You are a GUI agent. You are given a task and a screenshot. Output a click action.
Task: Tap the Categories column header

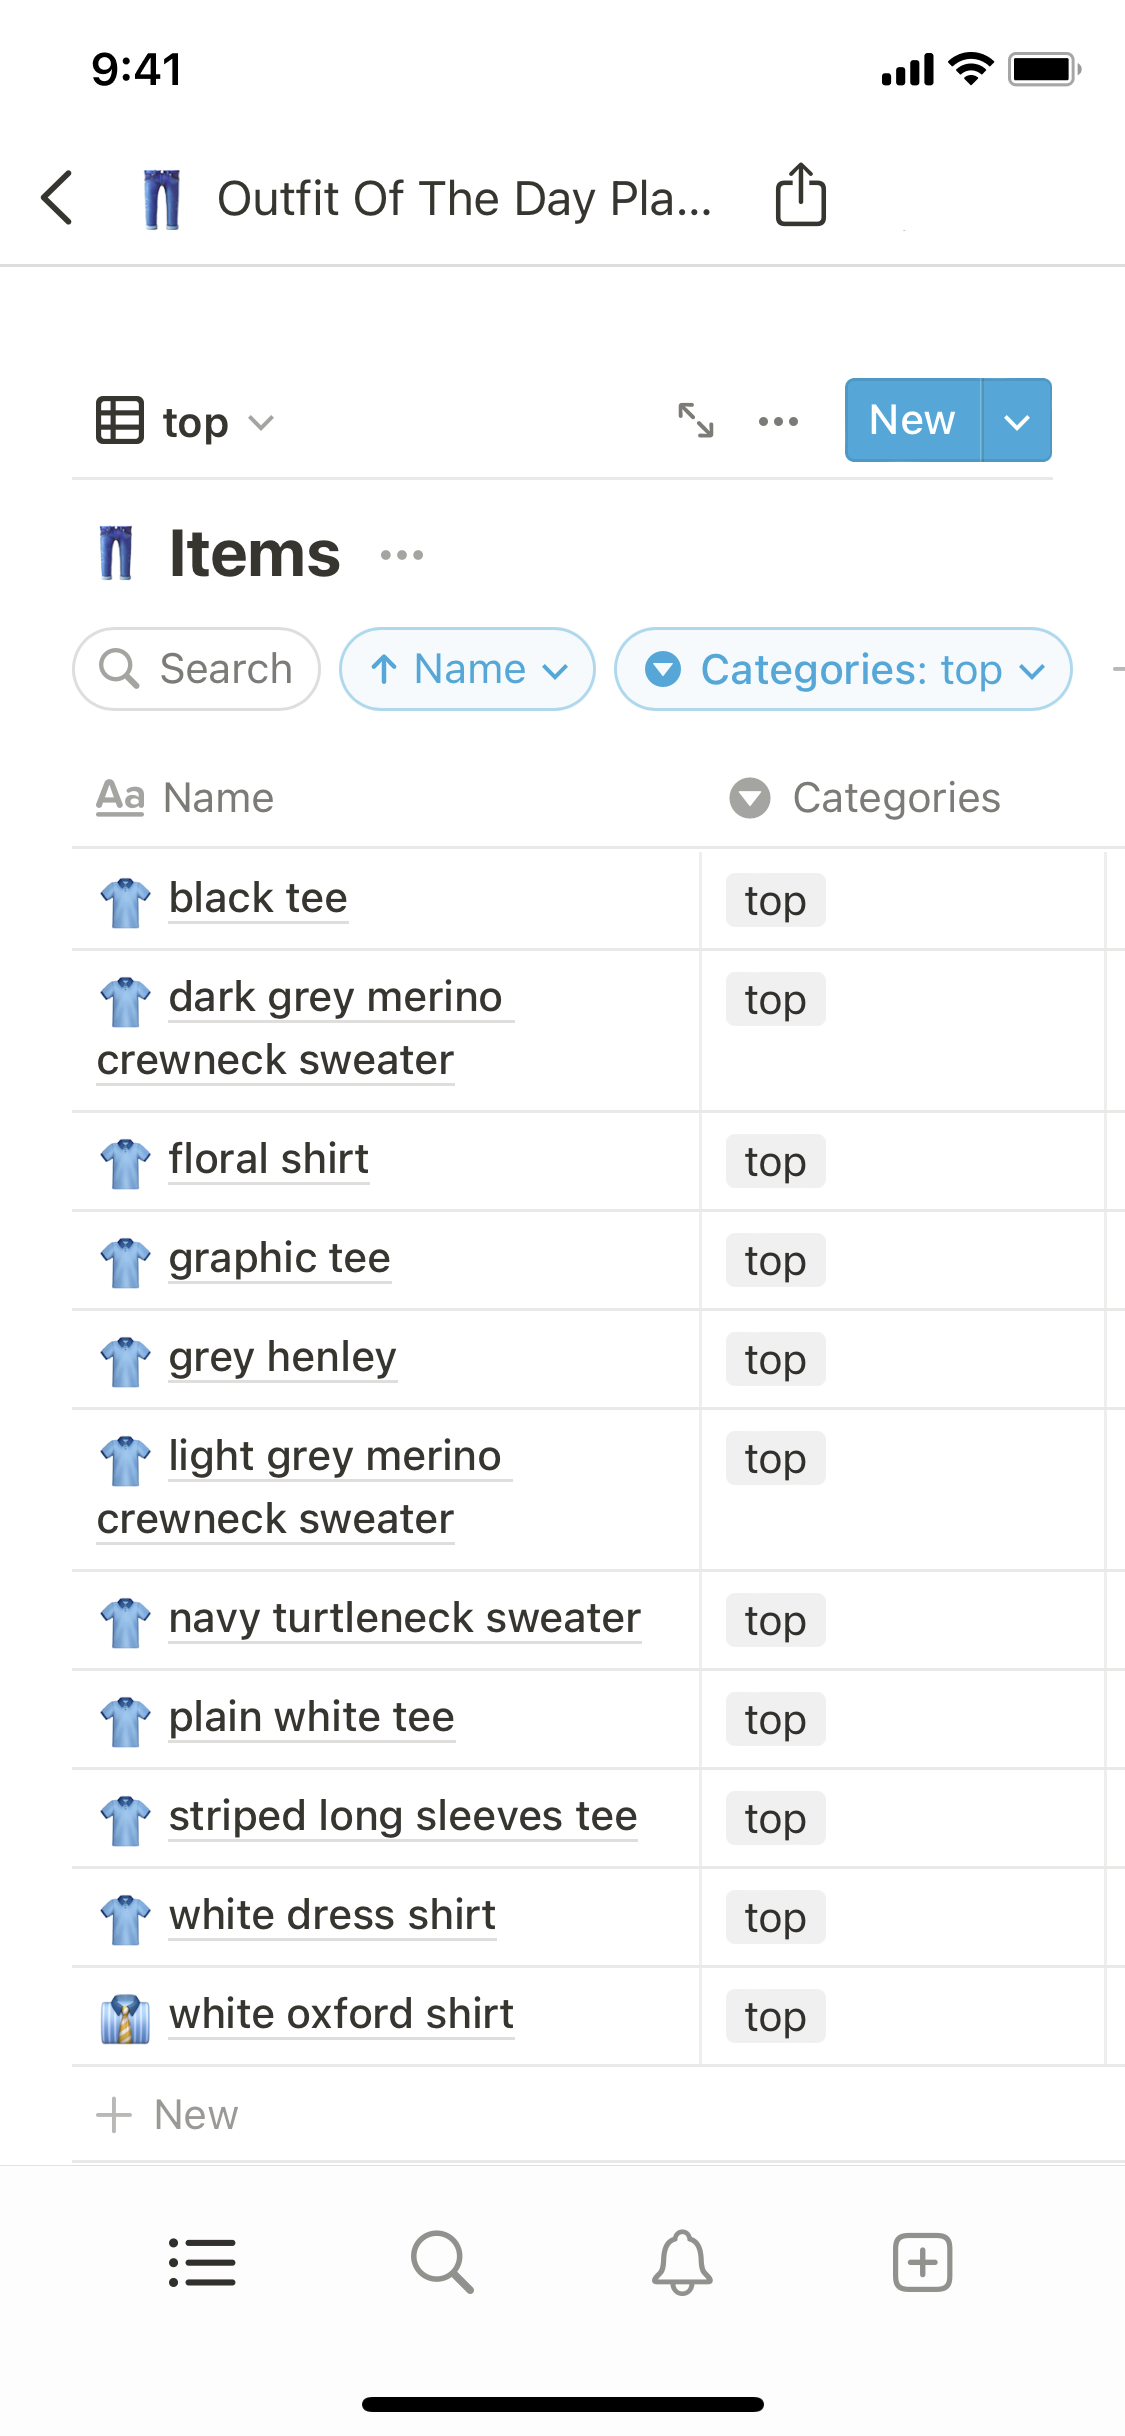click(895, 798)
